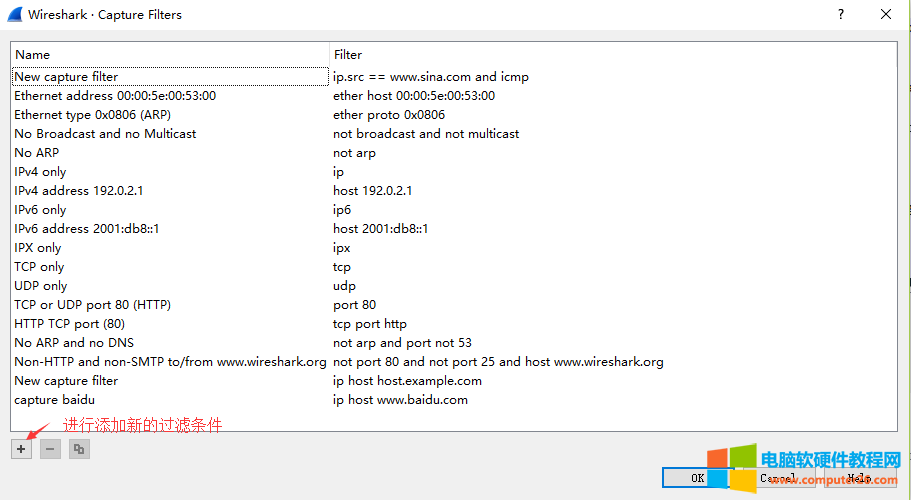911x500 pixels.
Task: Select the "IPv4 only" row
Action: tap(40, 172)
